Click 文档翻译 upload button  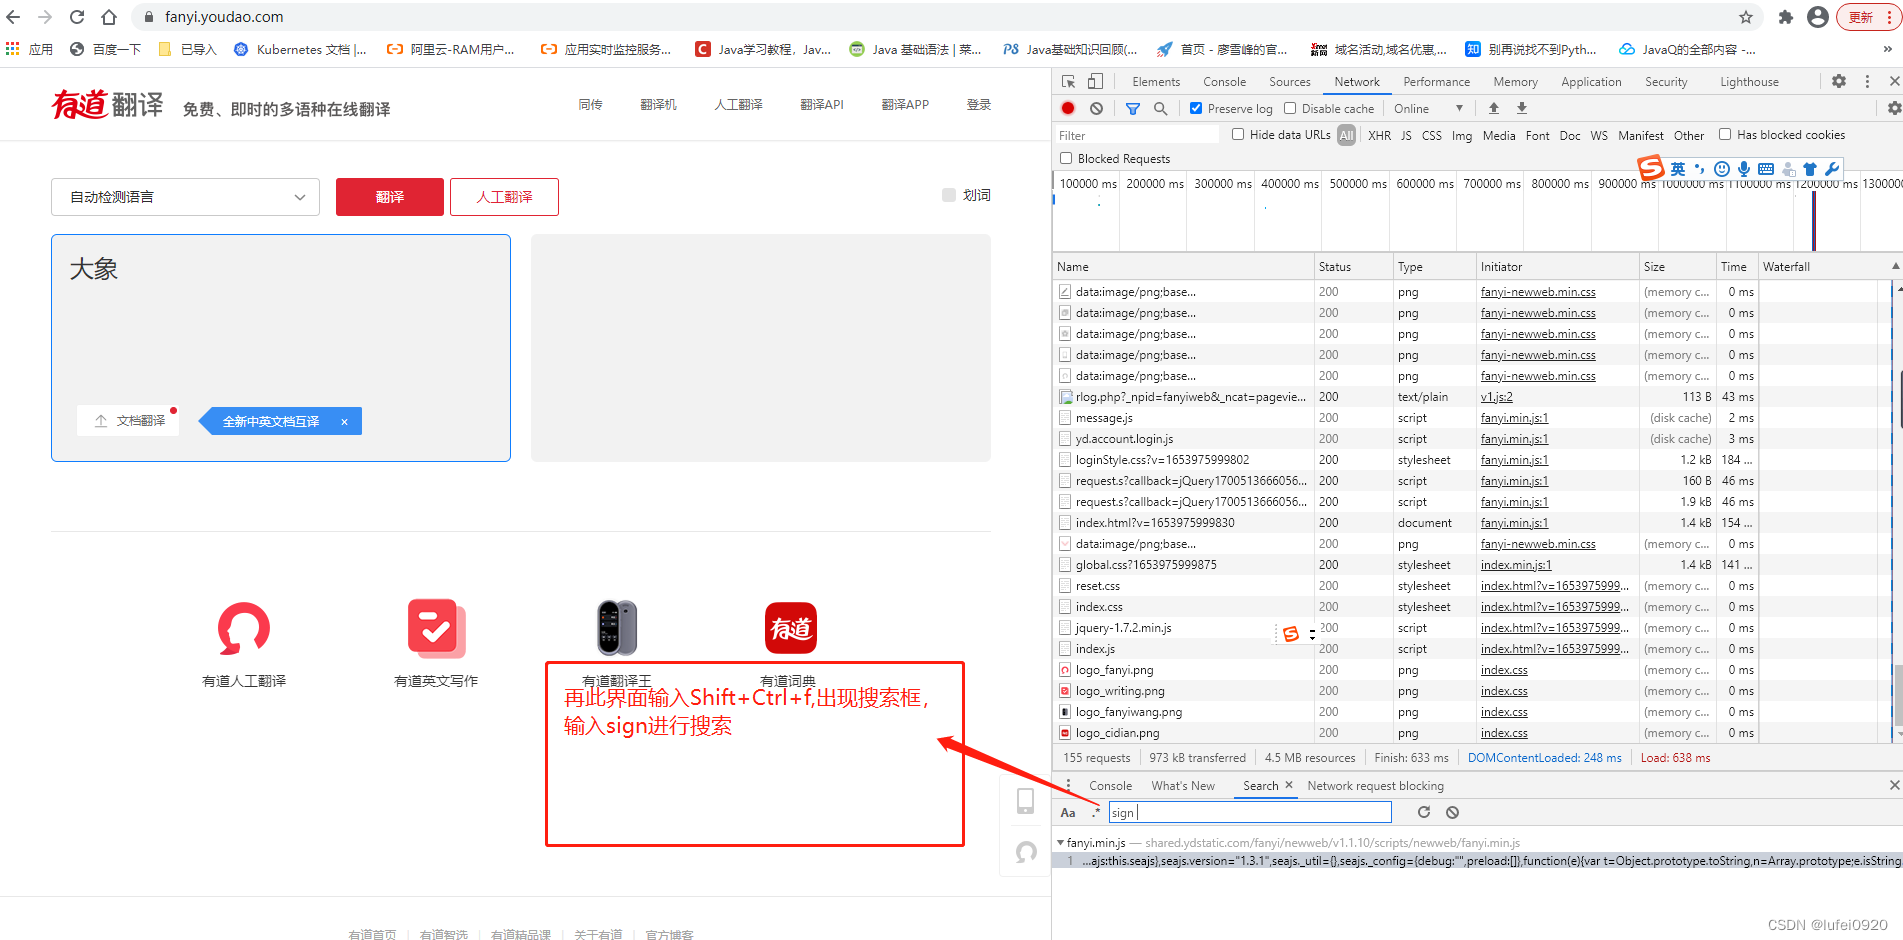[129, 421]
